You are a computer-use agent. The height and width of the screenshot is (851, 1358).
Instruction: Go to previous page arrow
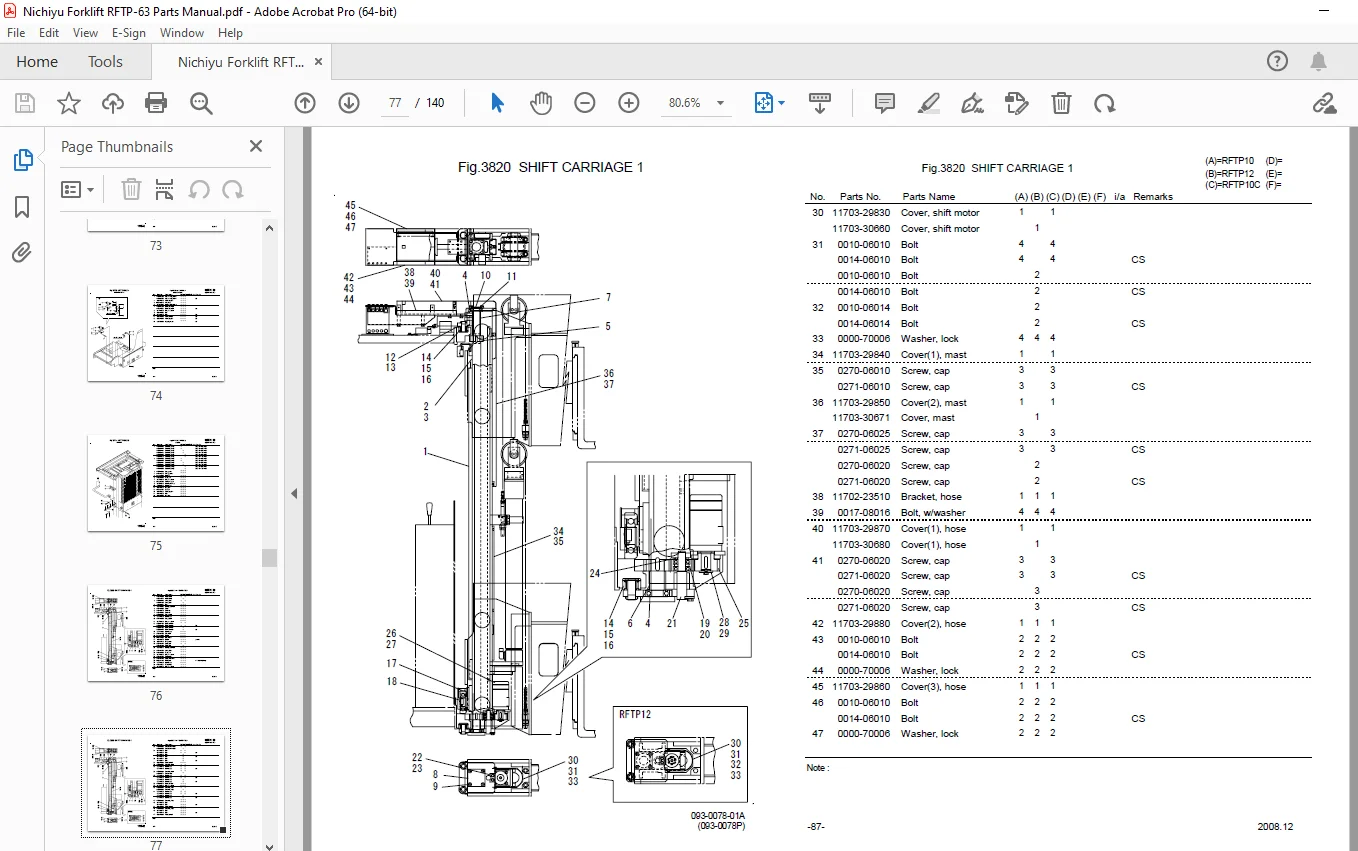coord(305,103)
